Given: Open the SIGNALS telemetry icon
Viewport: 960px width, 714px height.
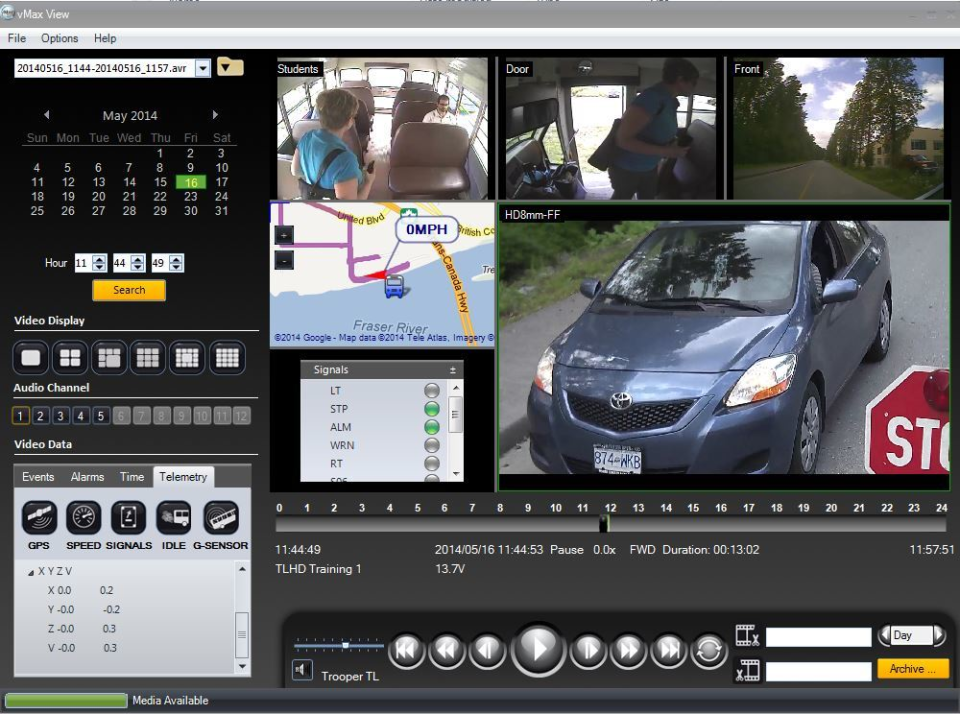Looking at the screenshot, I should [128, 518].
